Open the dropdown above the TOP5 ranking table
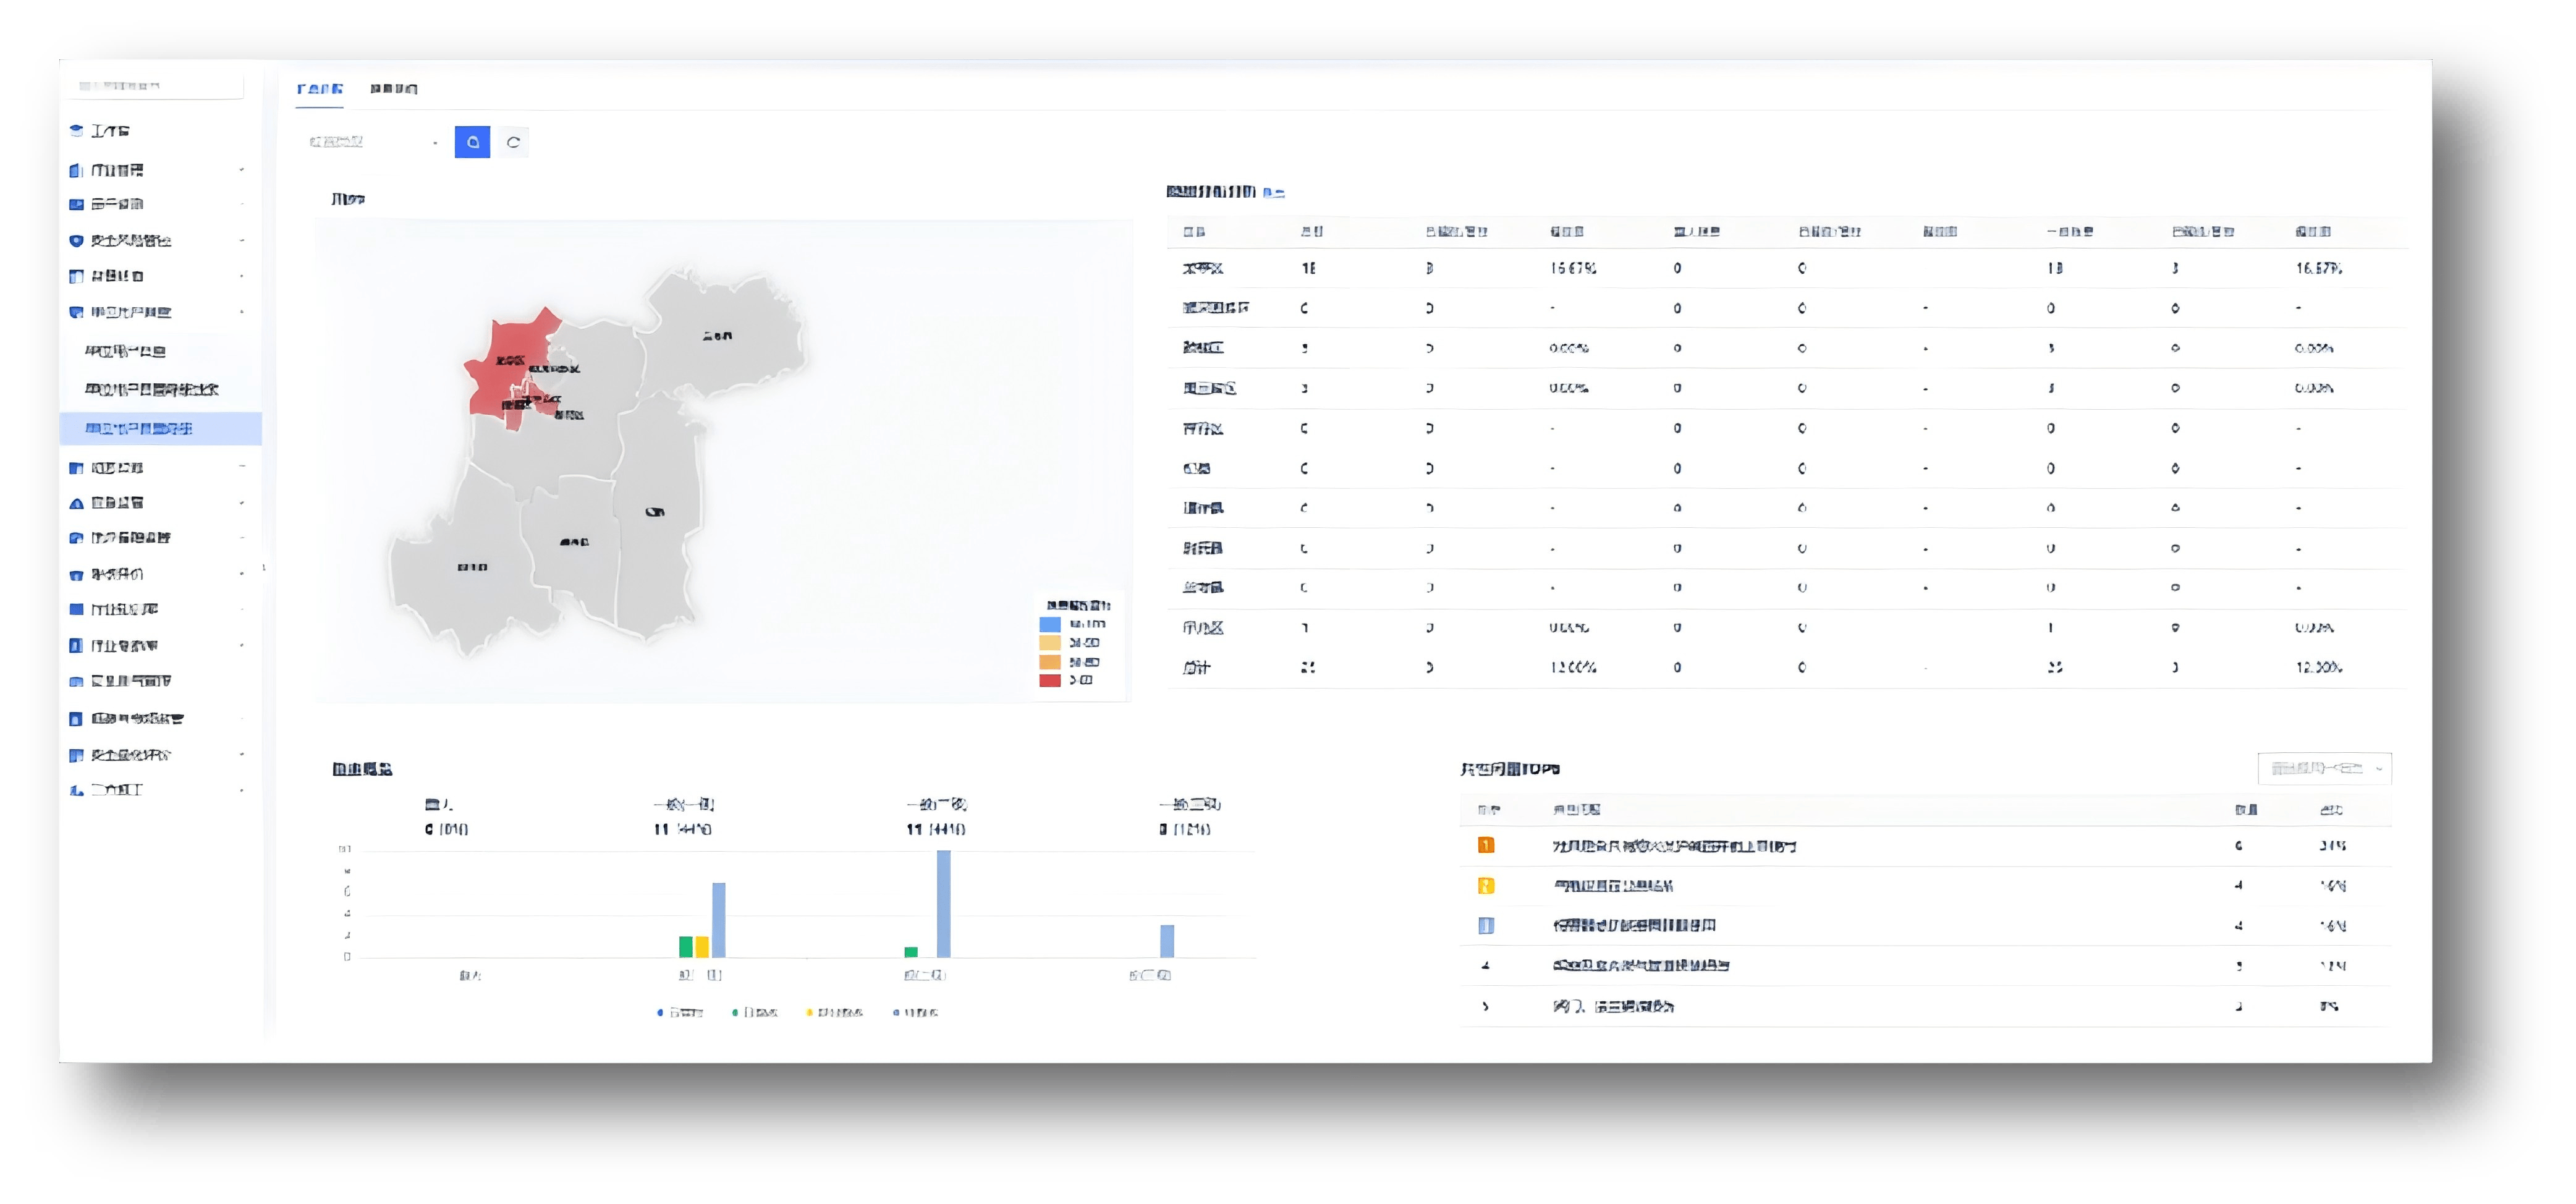 (2324, 769)
